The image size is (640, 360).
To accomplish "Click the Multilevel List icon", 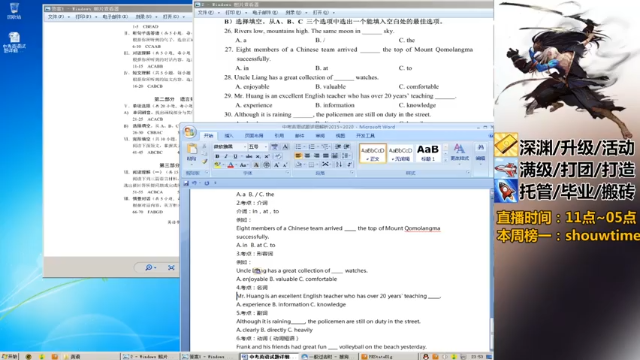I will [325, 147].
